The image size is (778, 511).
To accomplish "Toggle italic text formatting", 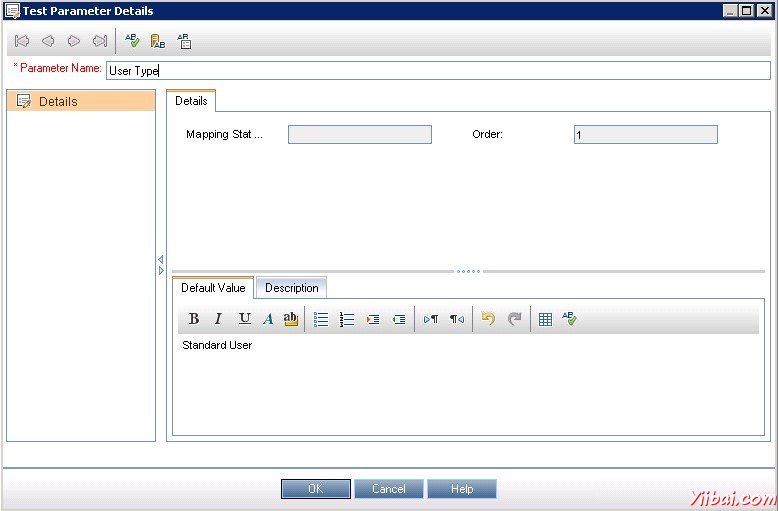I will coord(218,319).
